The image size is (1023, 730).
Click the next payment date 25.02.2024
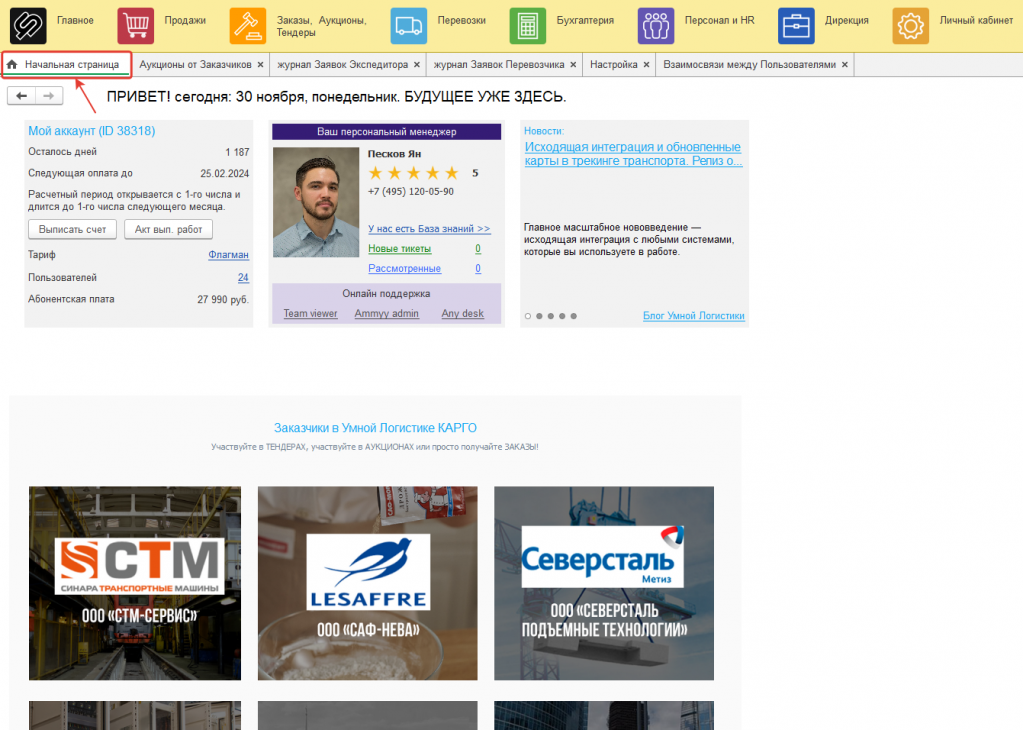pyautogui.click(x=224, y=174)
